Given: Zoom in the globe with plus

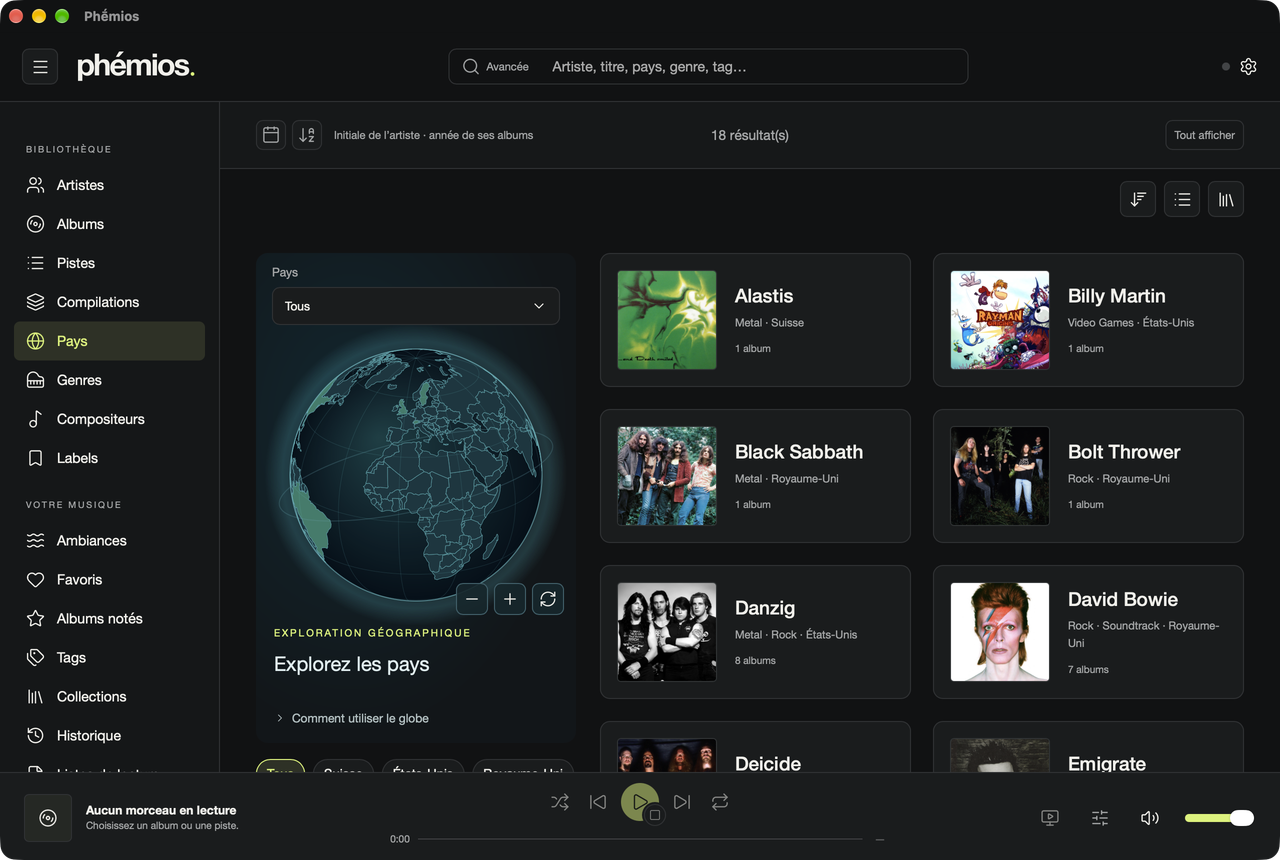Looking at the screenshot, I should 510,599.
